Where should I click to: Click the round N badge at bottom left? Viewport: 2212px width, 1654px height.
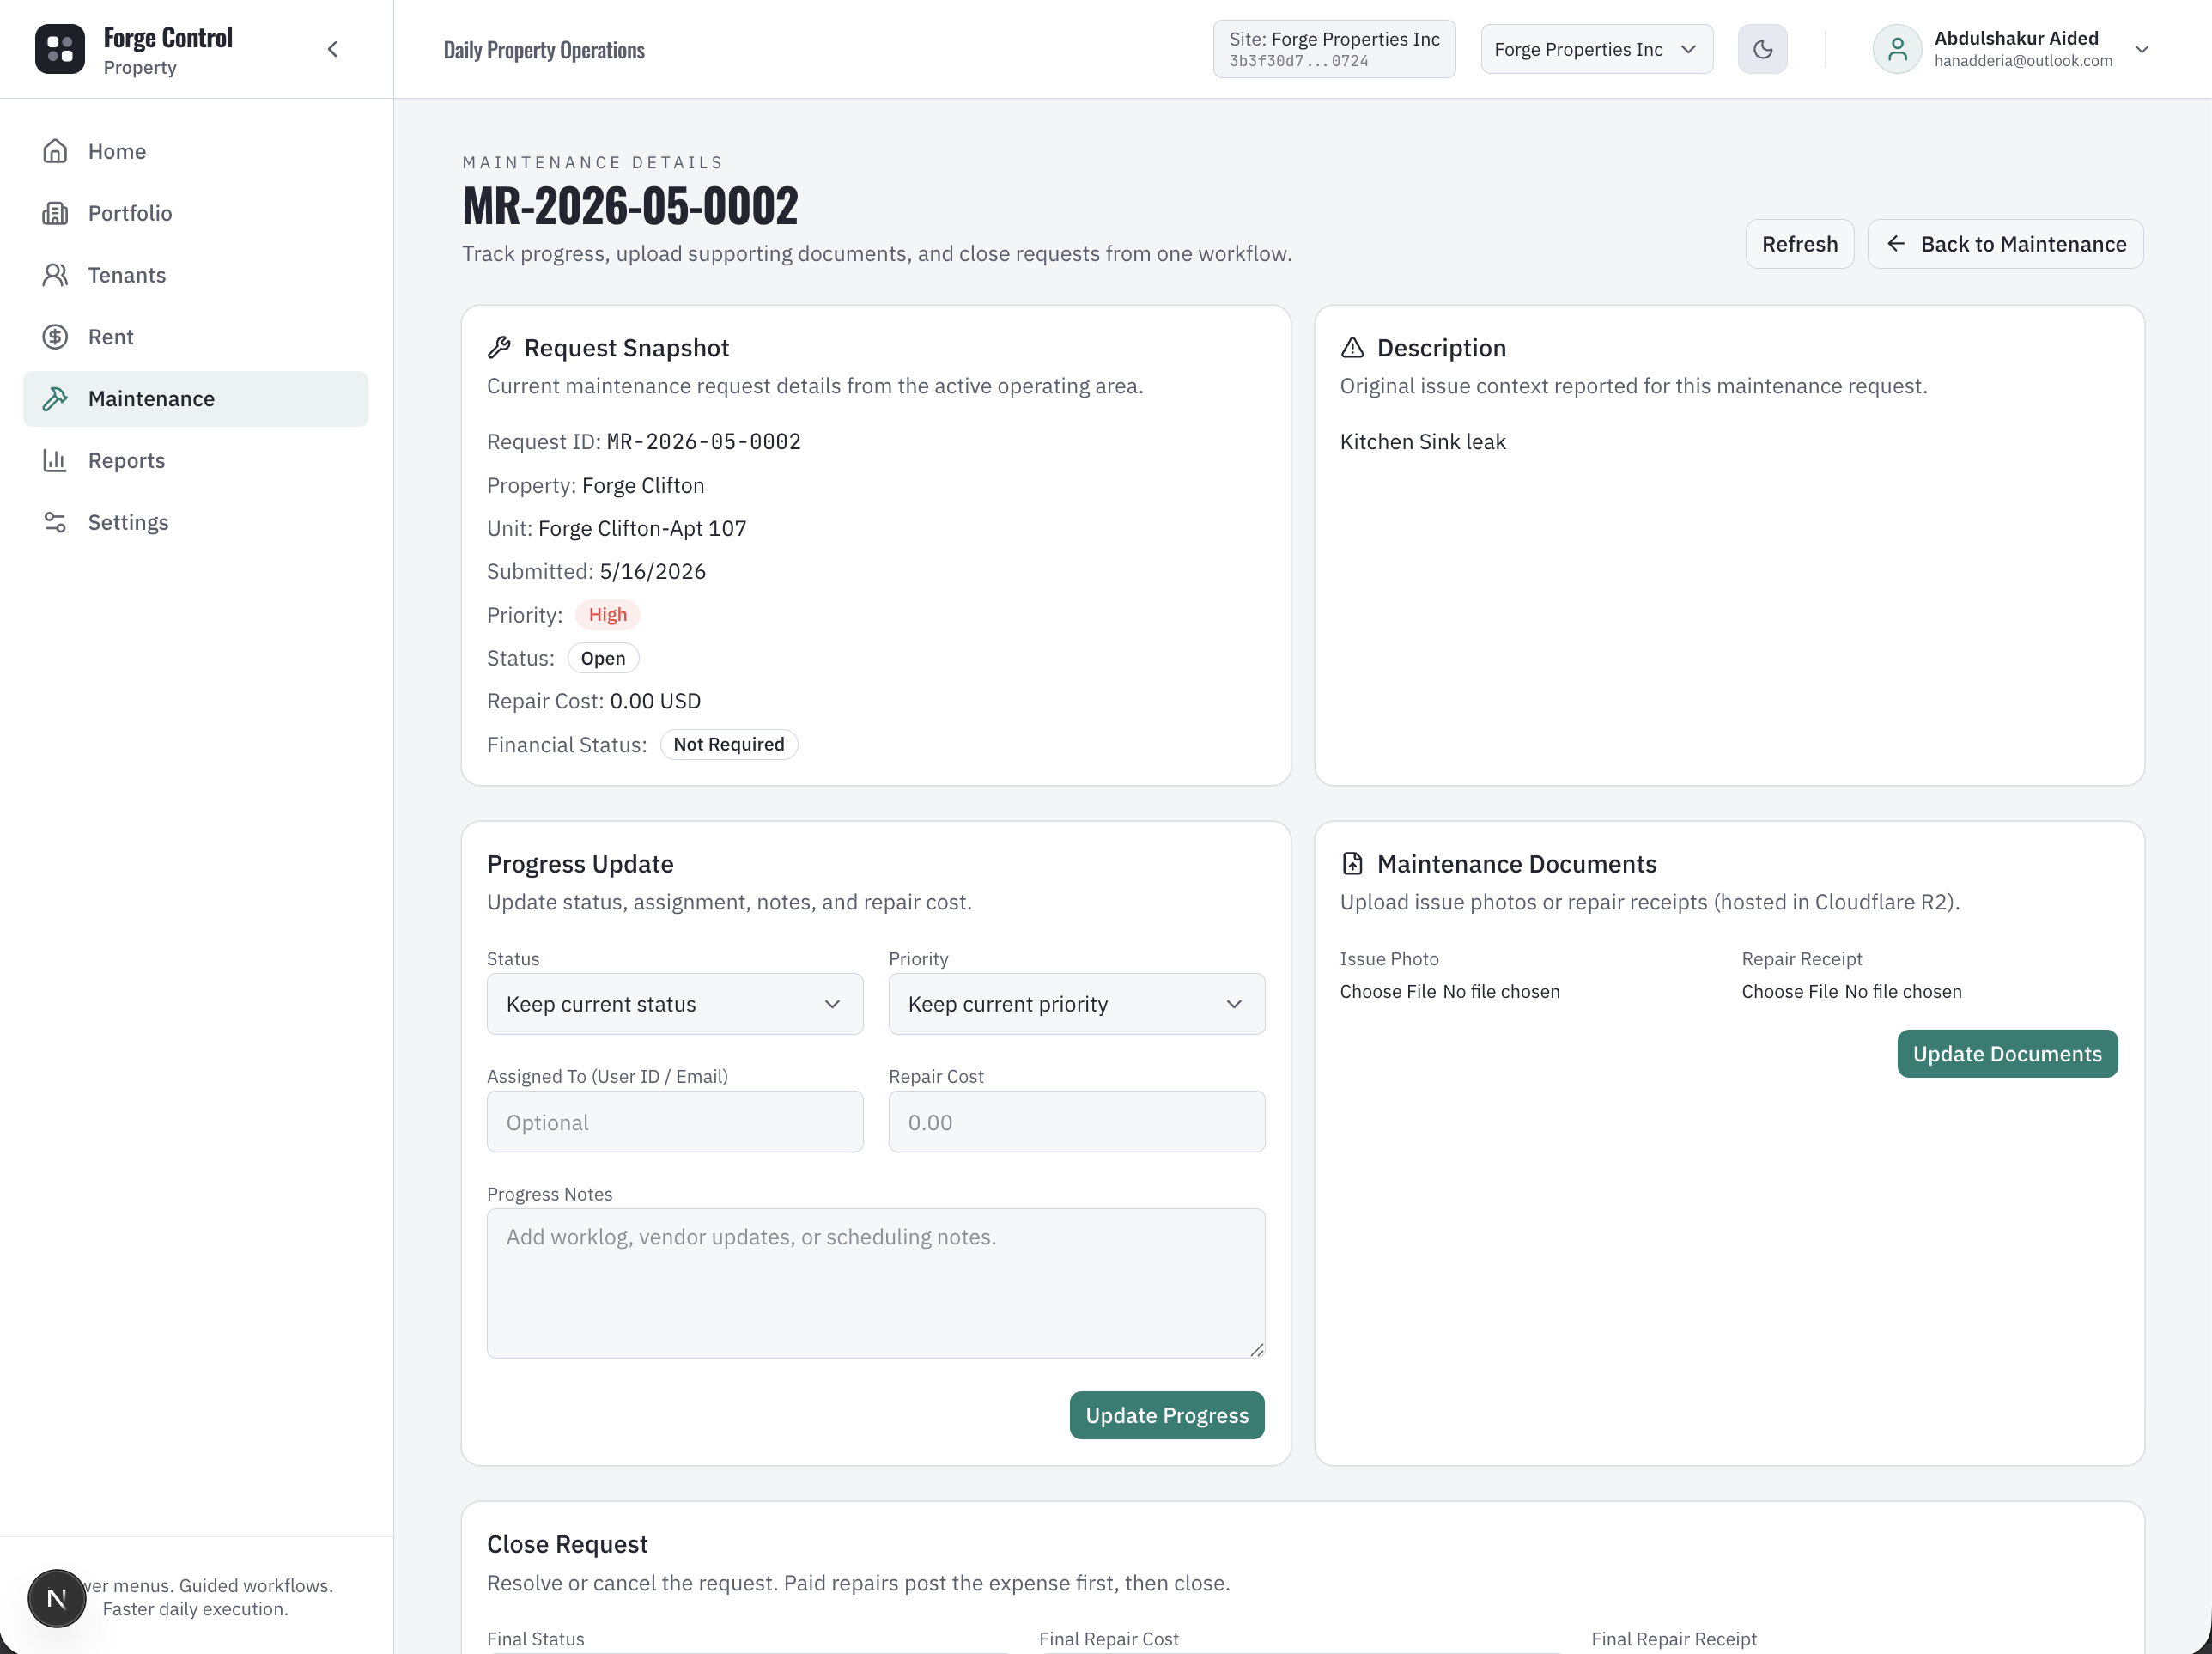(x=57, y=1598)
